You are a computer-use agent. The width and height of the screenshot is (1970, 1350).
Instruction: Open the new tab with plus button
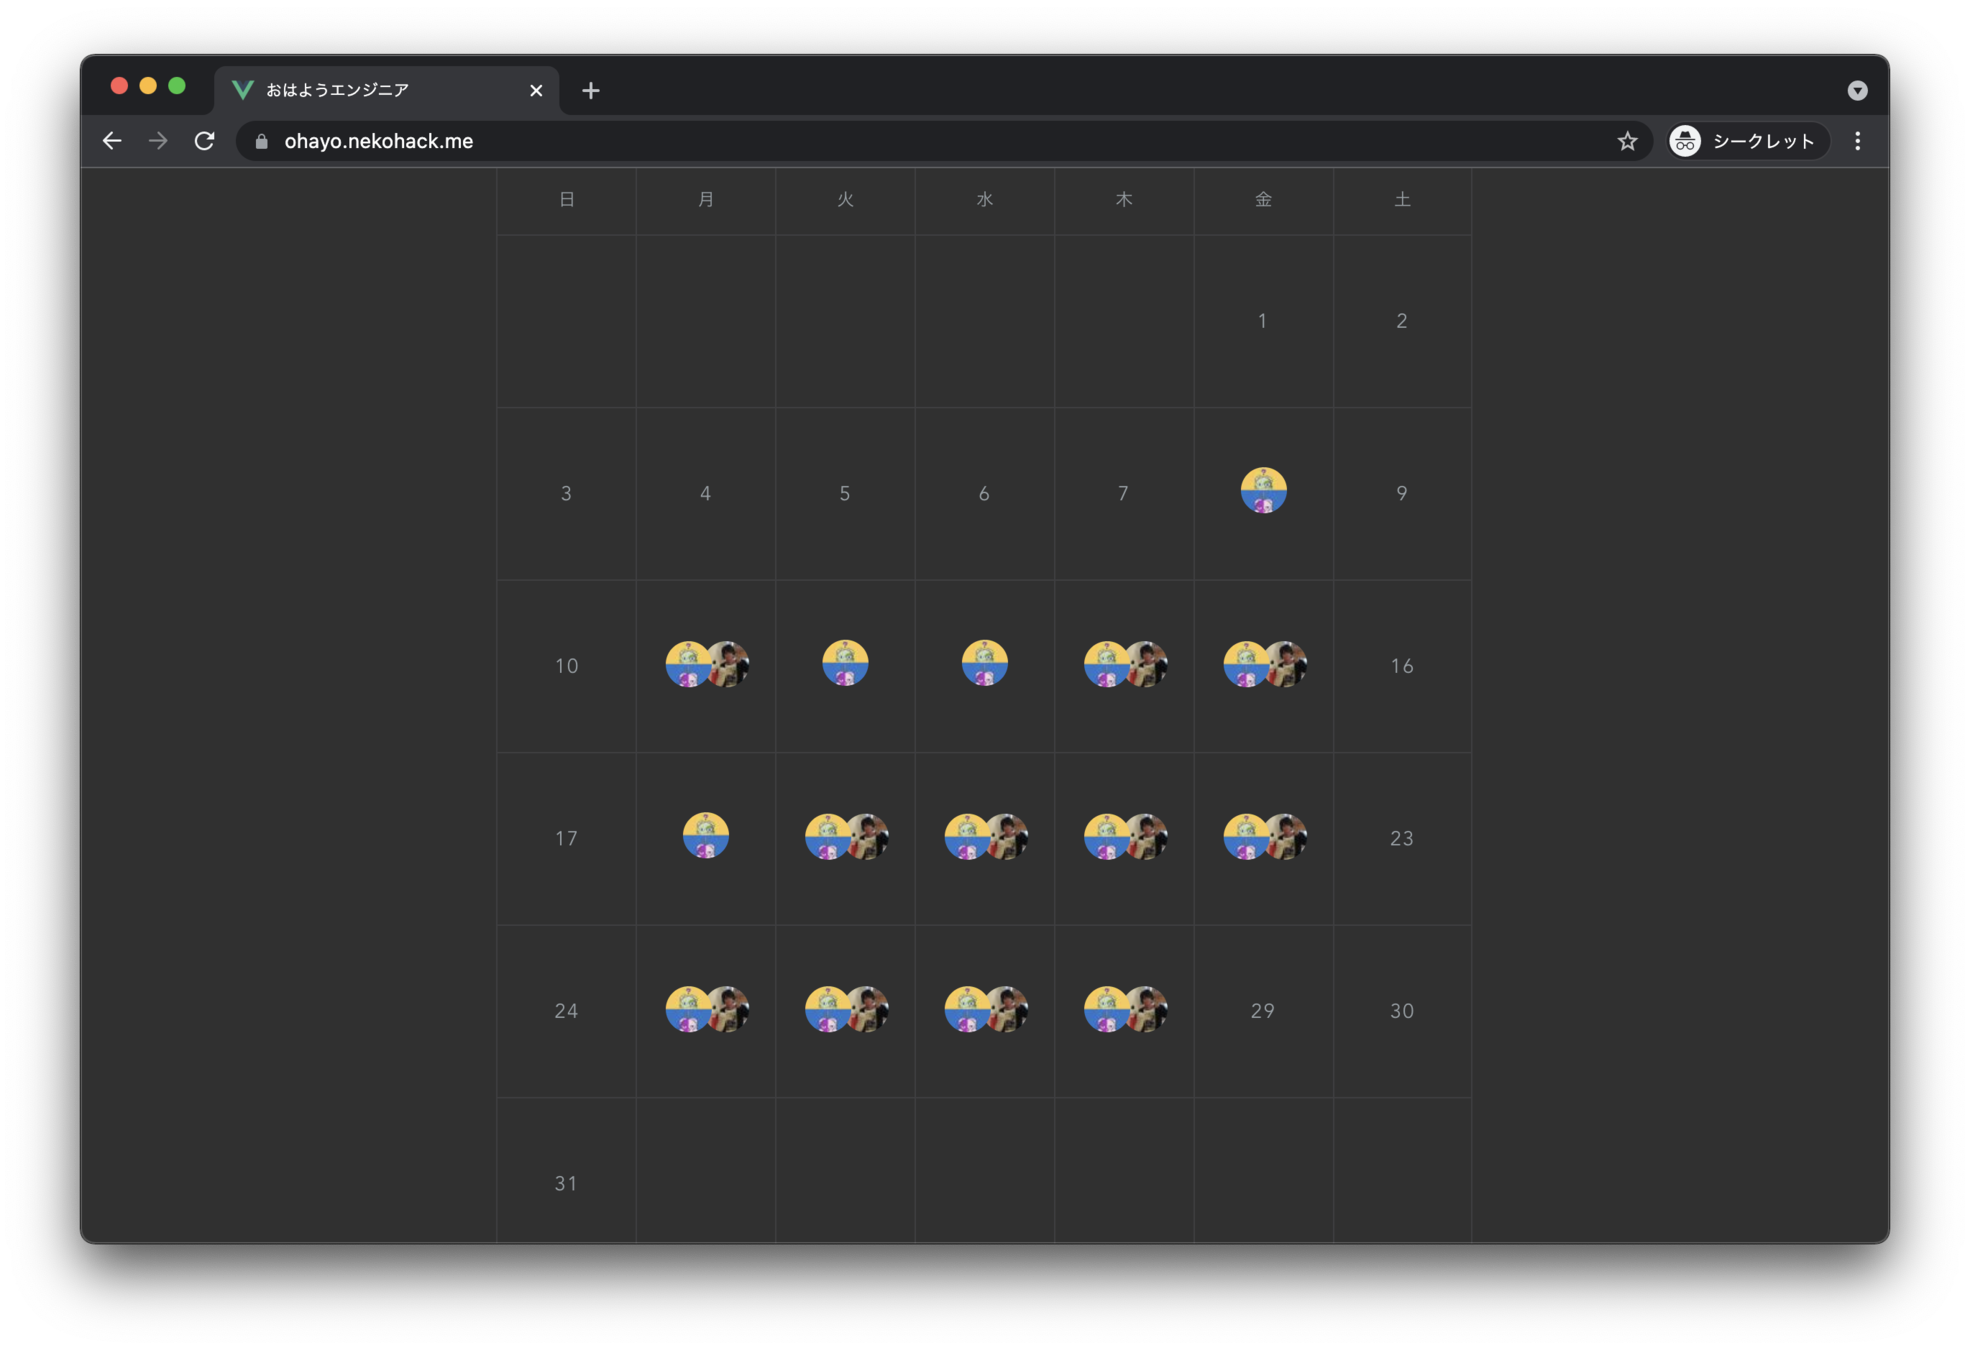(591, 90)
